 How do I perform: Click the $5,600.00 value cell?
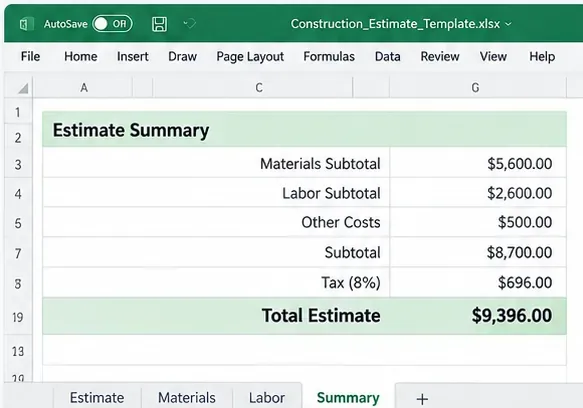478,163
